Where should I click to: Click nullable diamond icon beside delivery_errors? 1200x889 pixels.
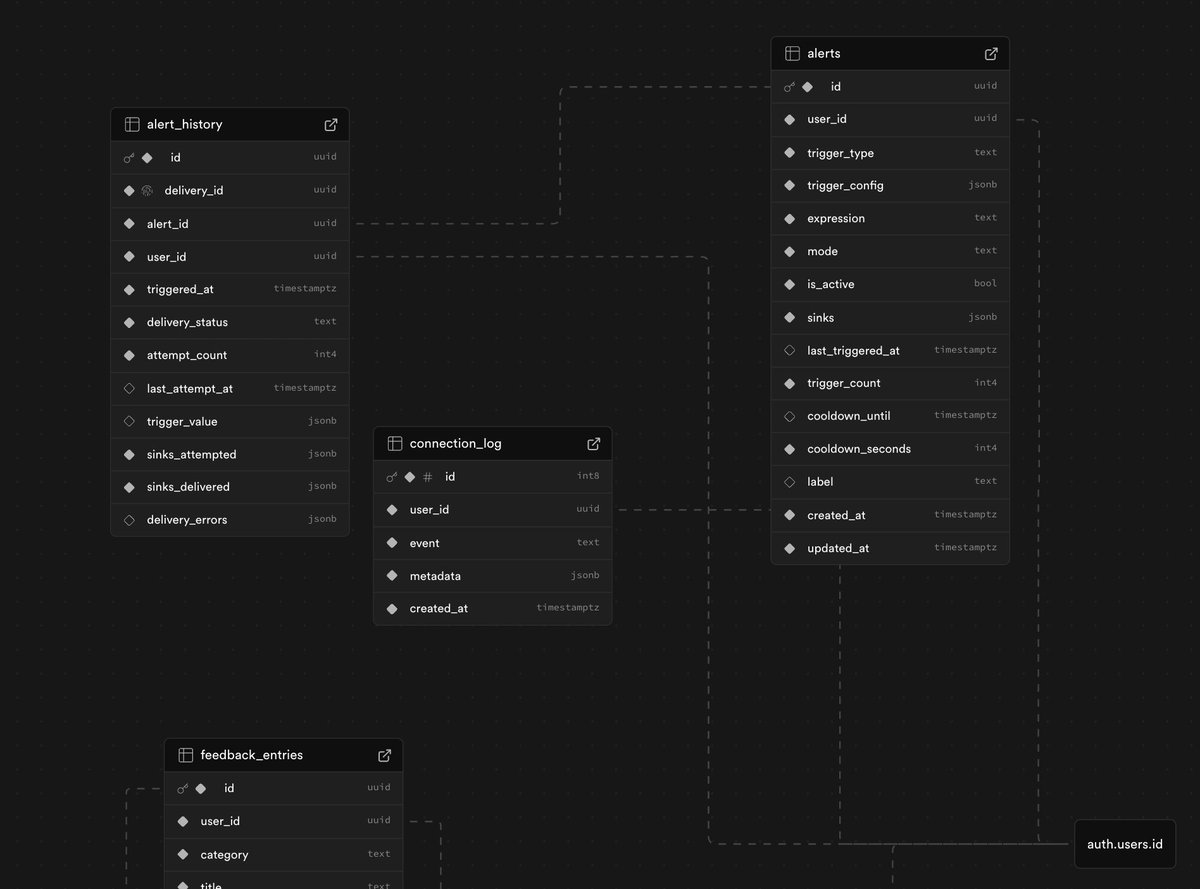pyautogui.click(x=129, y=520)
